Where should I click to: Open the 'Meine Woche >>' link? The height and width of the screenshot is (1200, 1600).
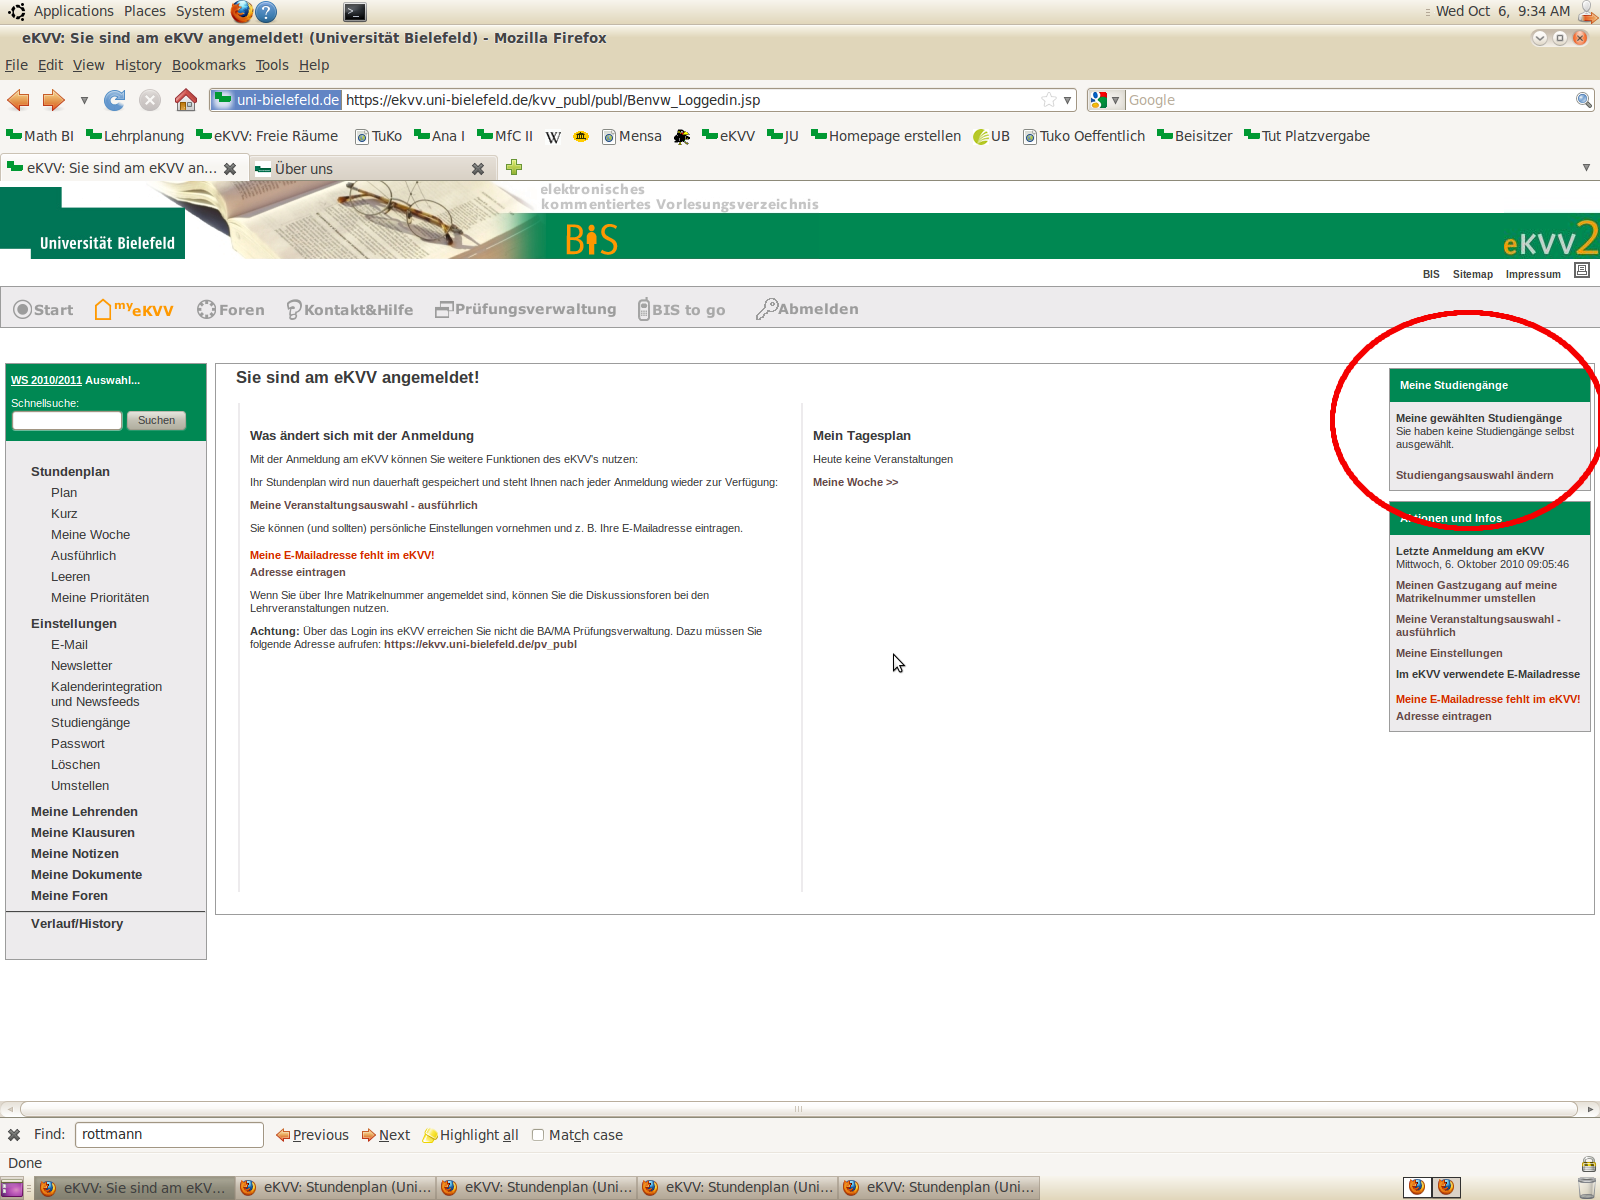pos(855,483)
